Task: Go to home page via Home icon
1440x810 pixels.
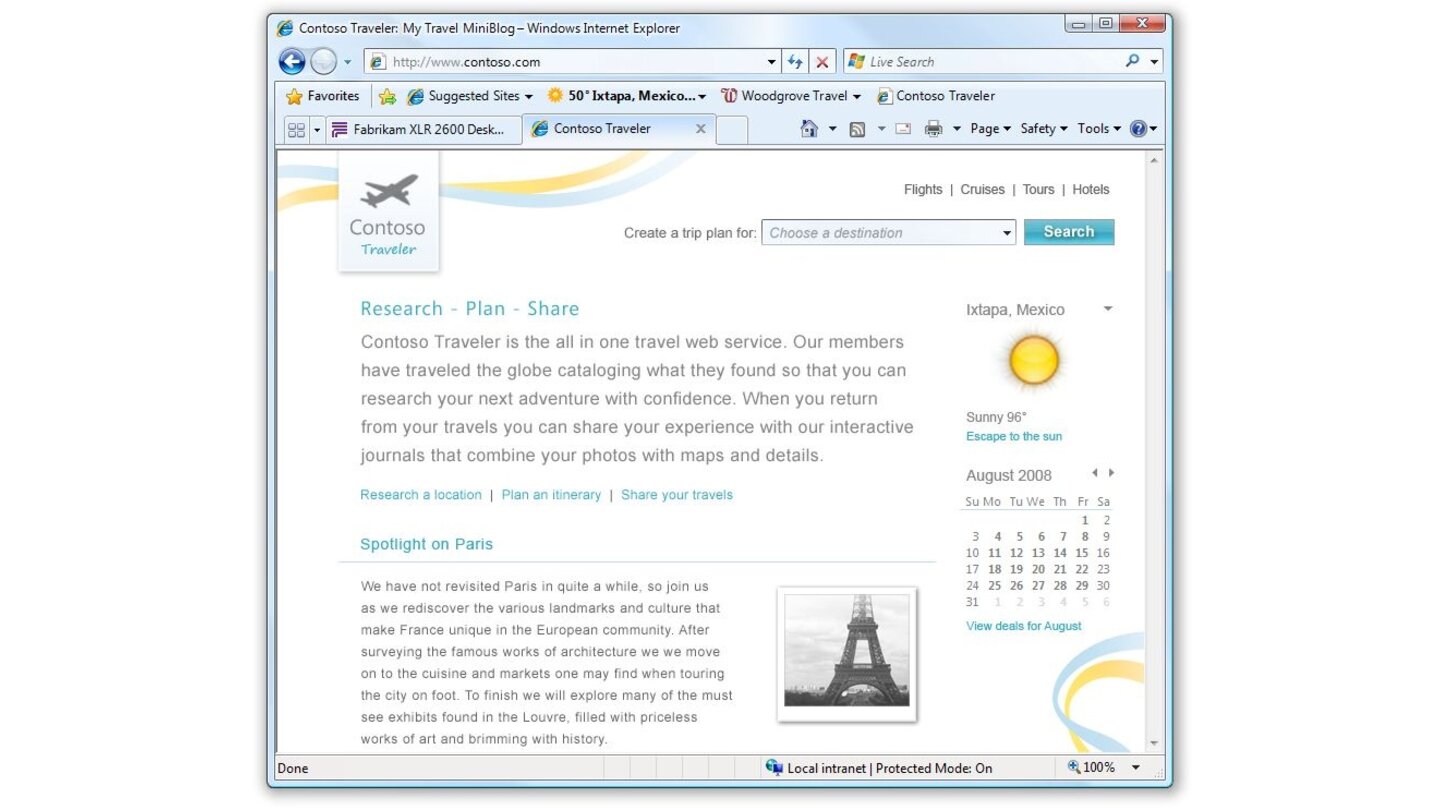Action: click(810, 128)
